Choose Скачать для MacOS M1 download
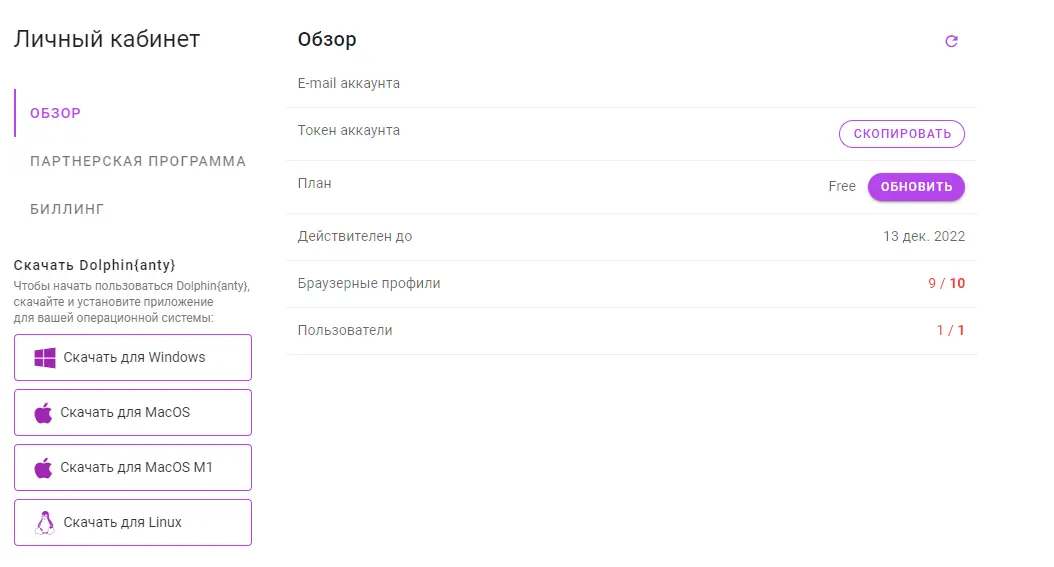The image size is (1054, 567). click(x=133, y=468)
